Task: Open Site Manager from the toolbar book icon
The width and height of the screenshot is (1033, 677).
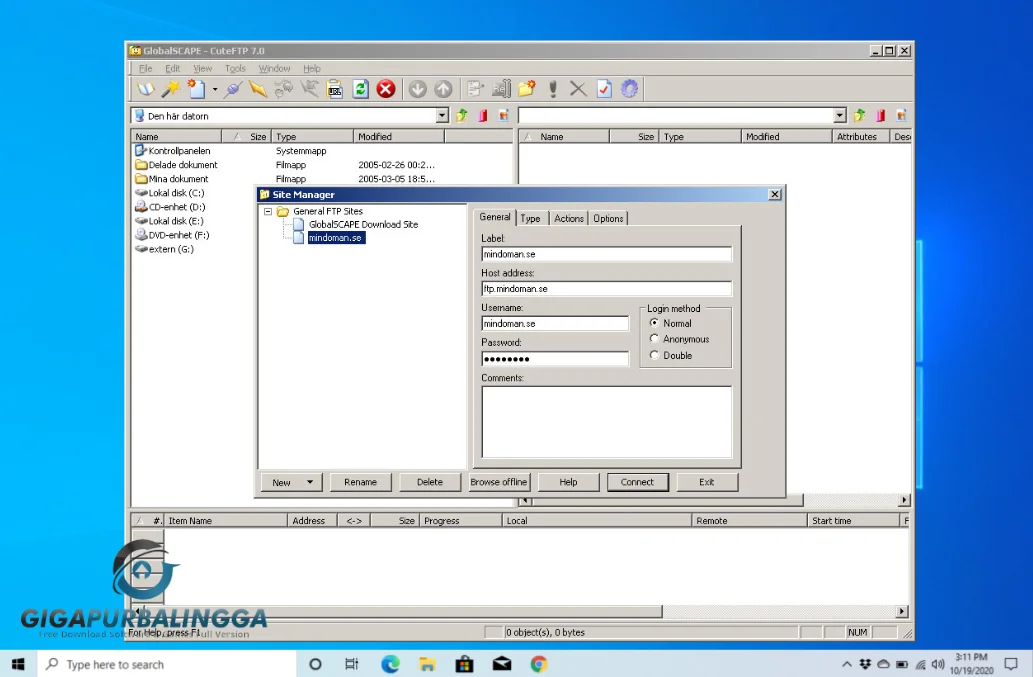Action: pos(146,89)
